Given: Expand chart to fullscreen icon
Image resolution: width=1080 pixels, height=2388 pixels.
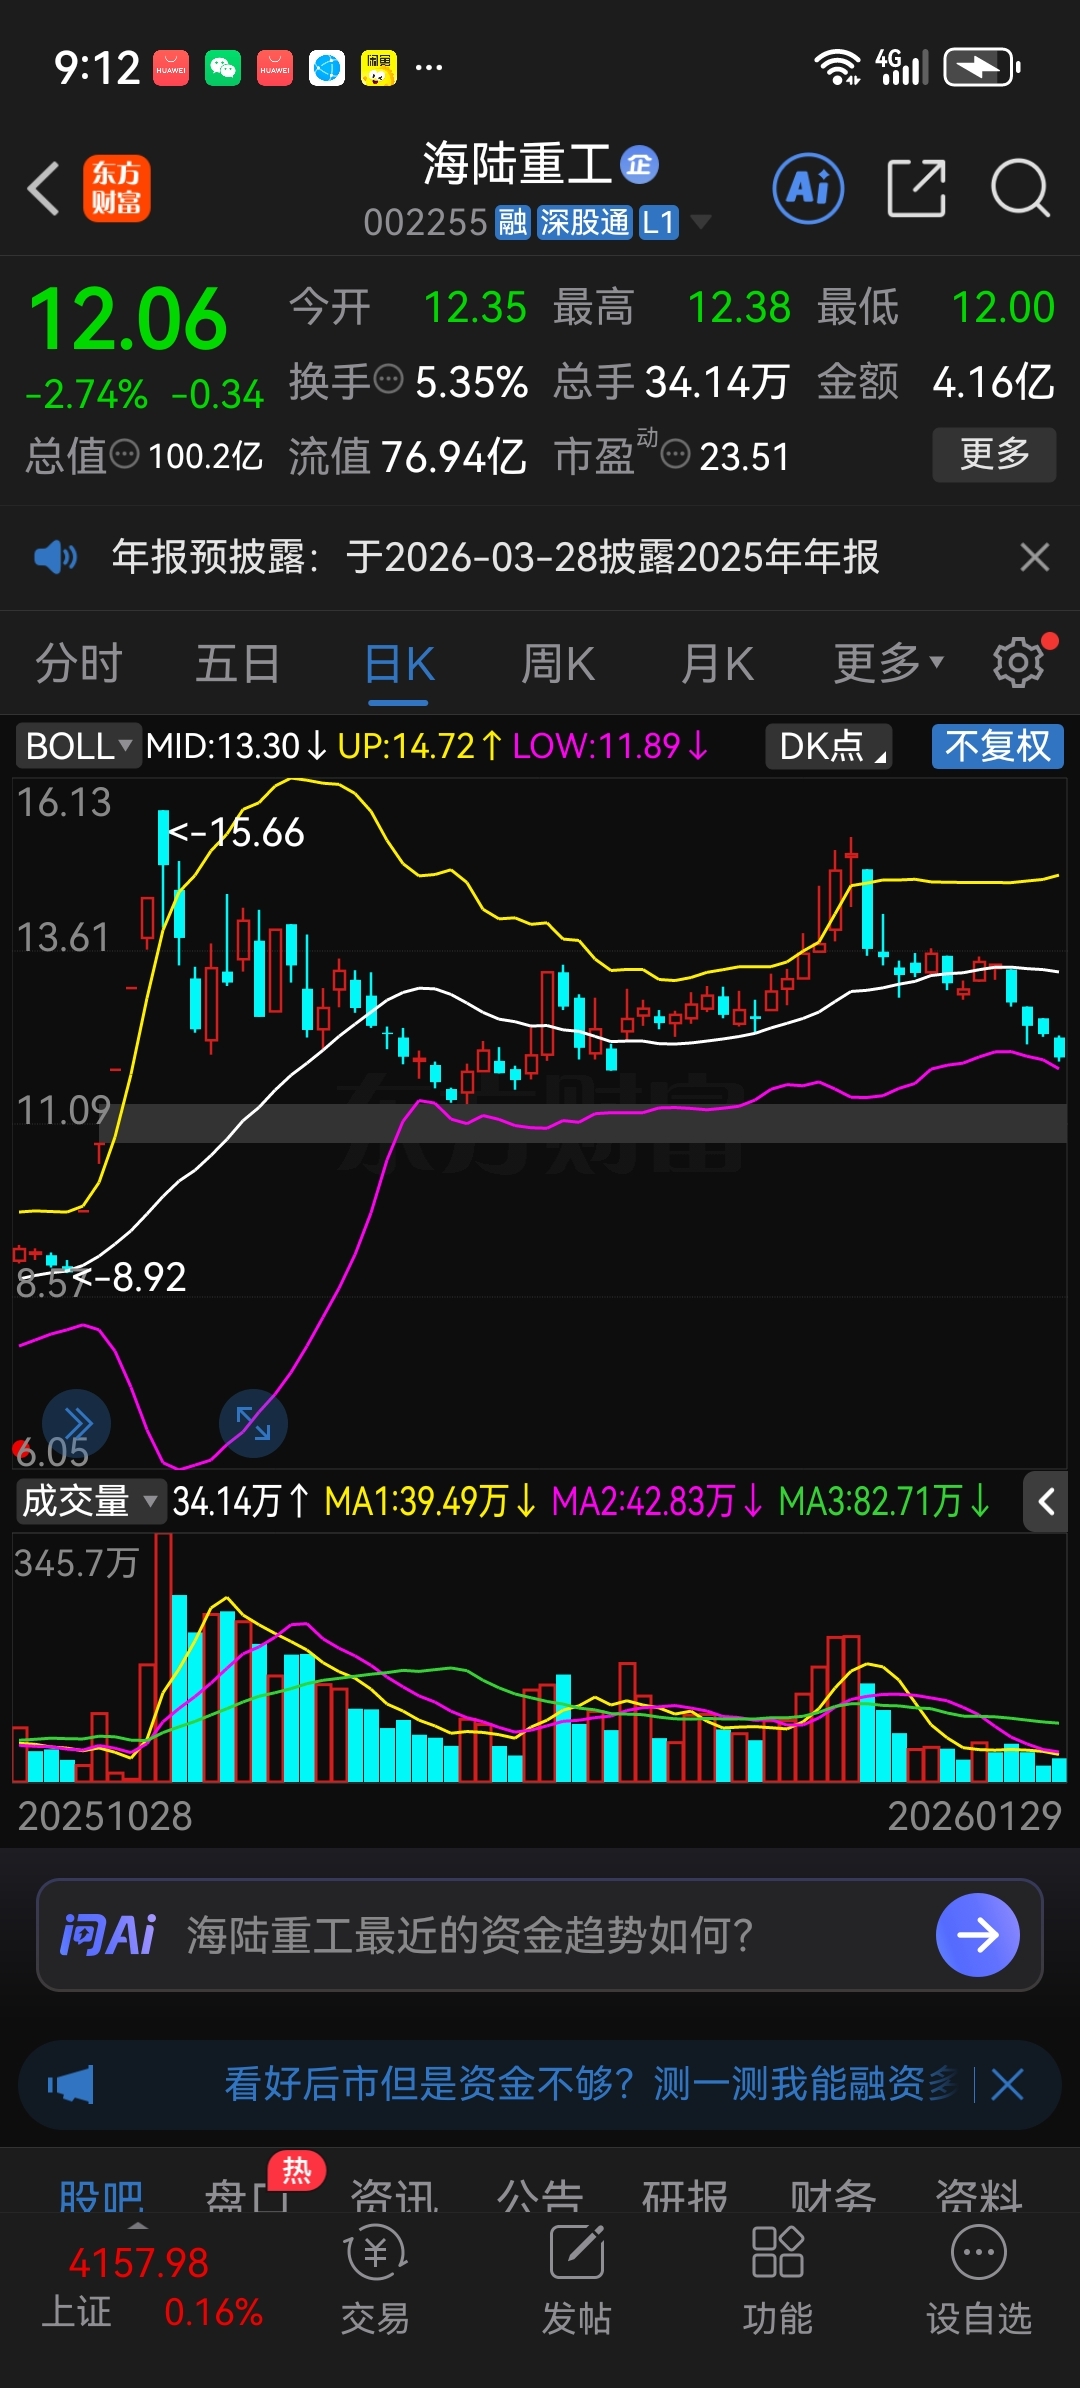Looking at the screenshot, I should [253, 1423].
